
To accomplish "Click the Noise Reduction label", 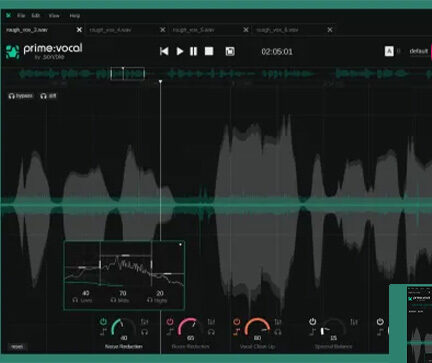I will pos(124,347).
